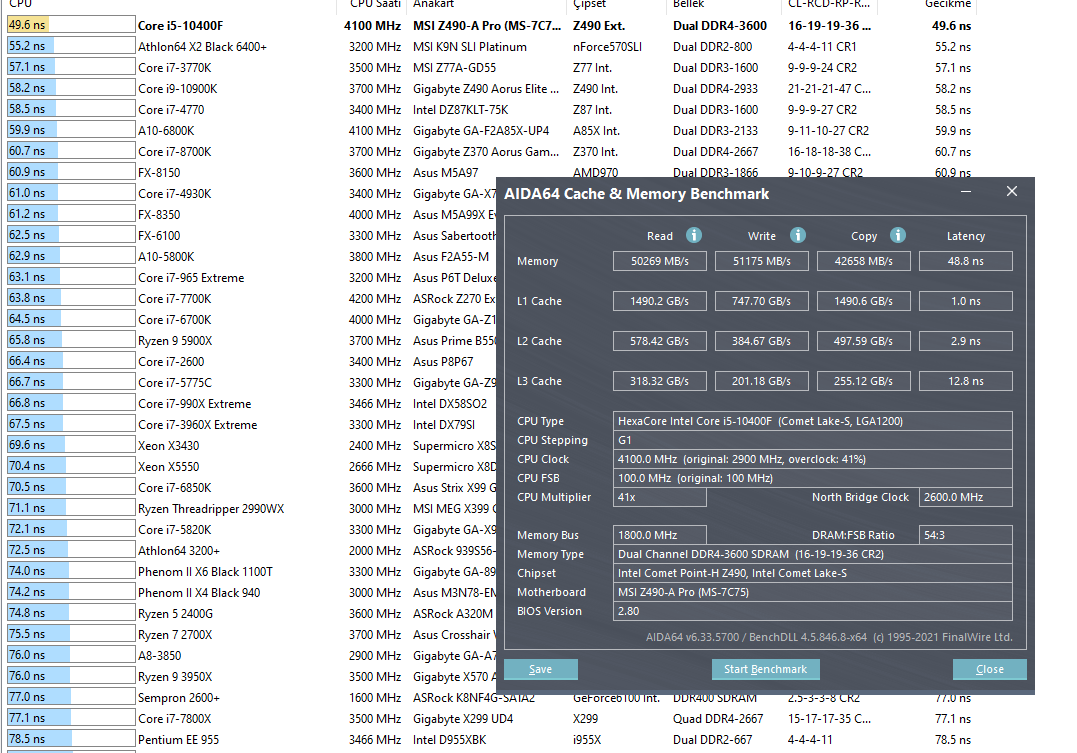Click the Quad DDR4-2667 memory cell
The image size is (1077, 753).
pyautogui.click(x=718, y=719)
